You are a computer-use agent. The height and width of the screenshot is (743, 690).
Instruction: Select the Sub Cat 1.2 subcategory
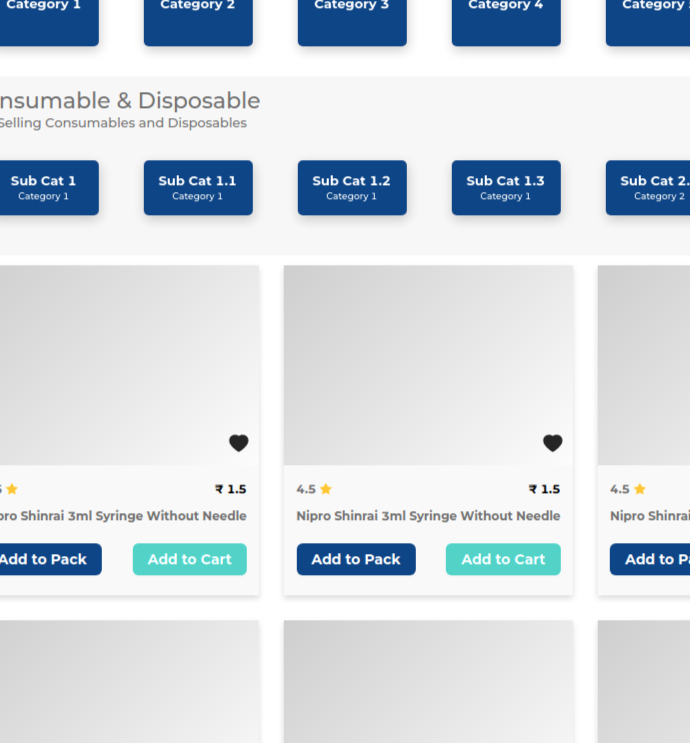[352, 187]
